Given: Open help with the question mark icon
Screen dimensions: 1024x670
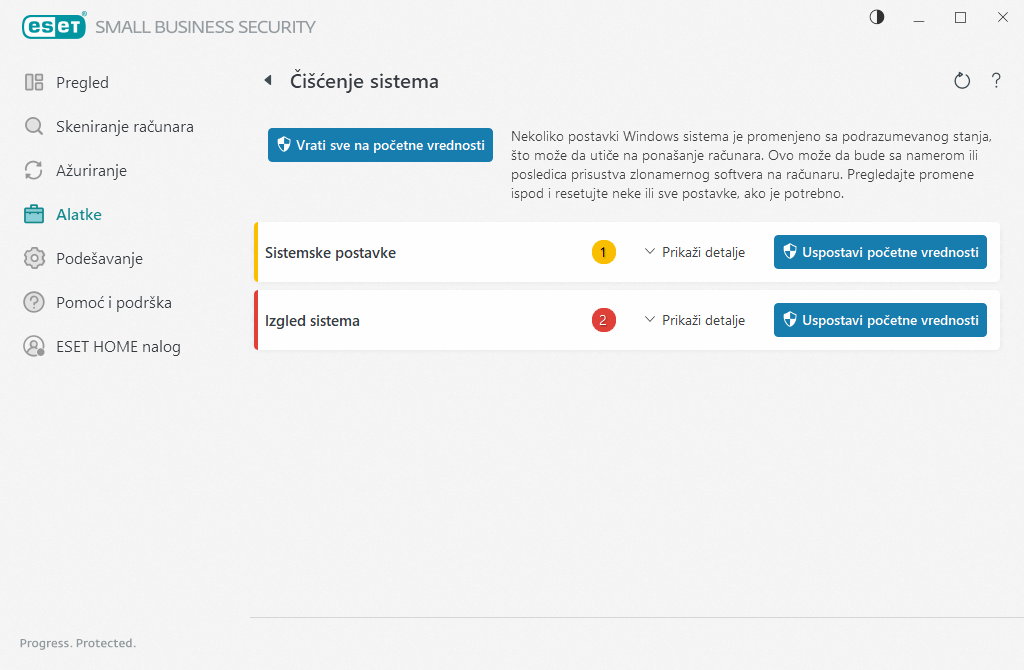Looking at the screenshot, I should pyautogui.click(x=996, y=81).
